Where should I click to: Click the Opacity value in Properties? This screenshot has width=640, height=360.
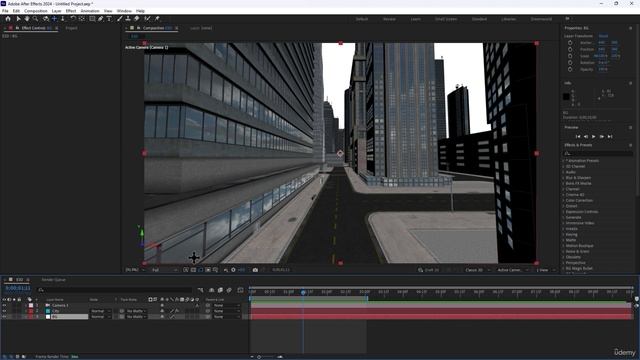602,69
